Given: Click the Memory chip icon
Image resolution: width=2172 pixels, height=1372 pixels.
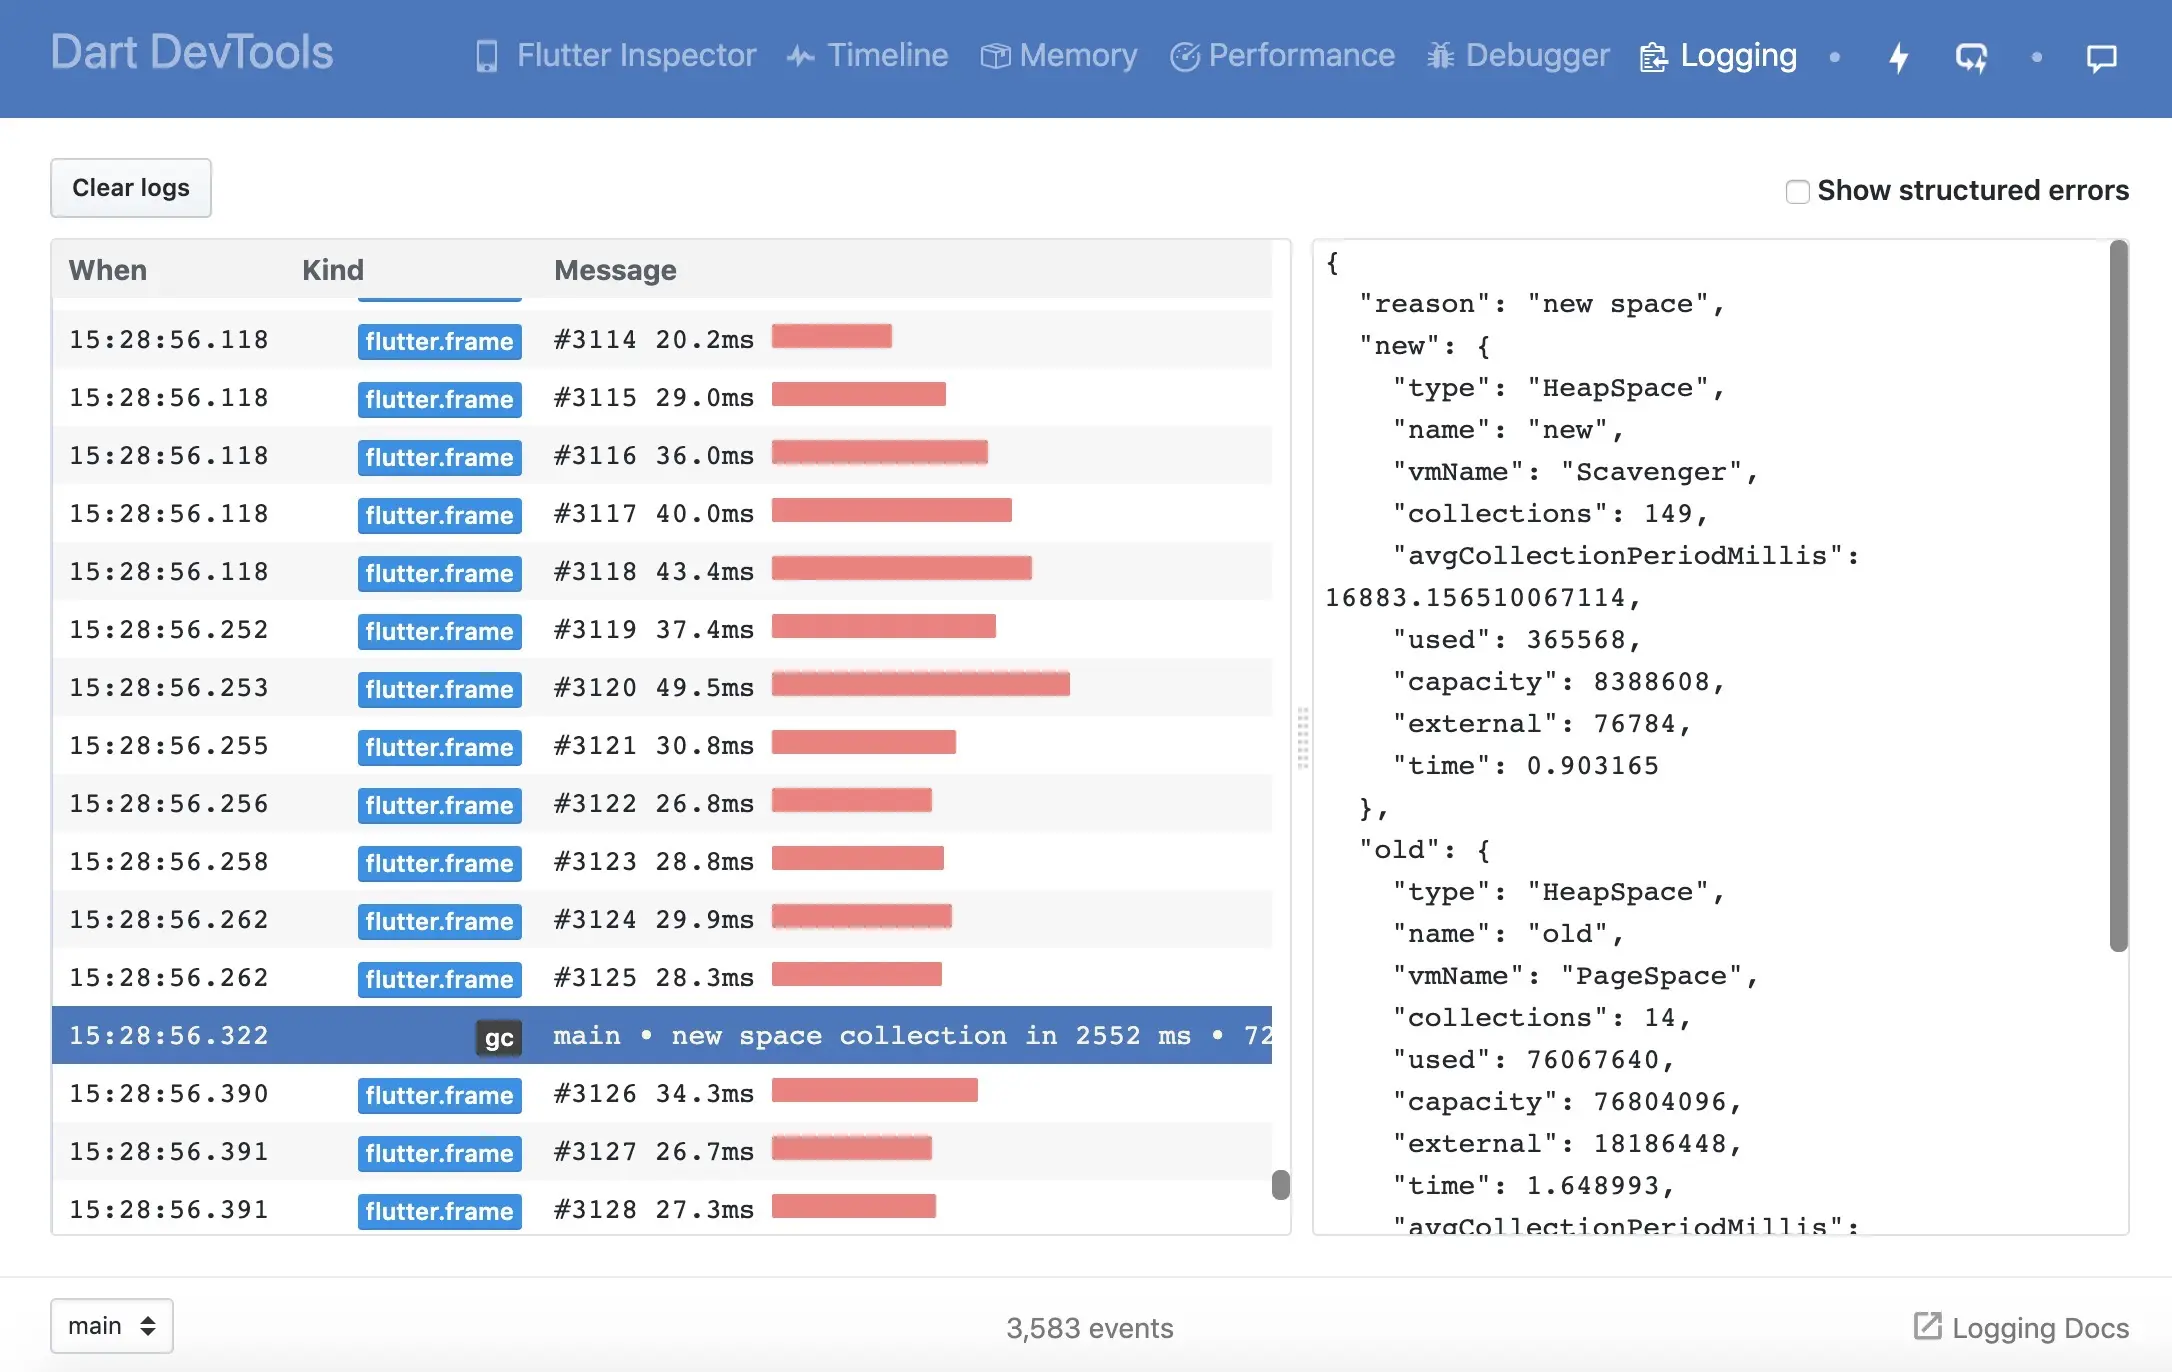Looking at the screenshot, I should click(x=995, y=56).
